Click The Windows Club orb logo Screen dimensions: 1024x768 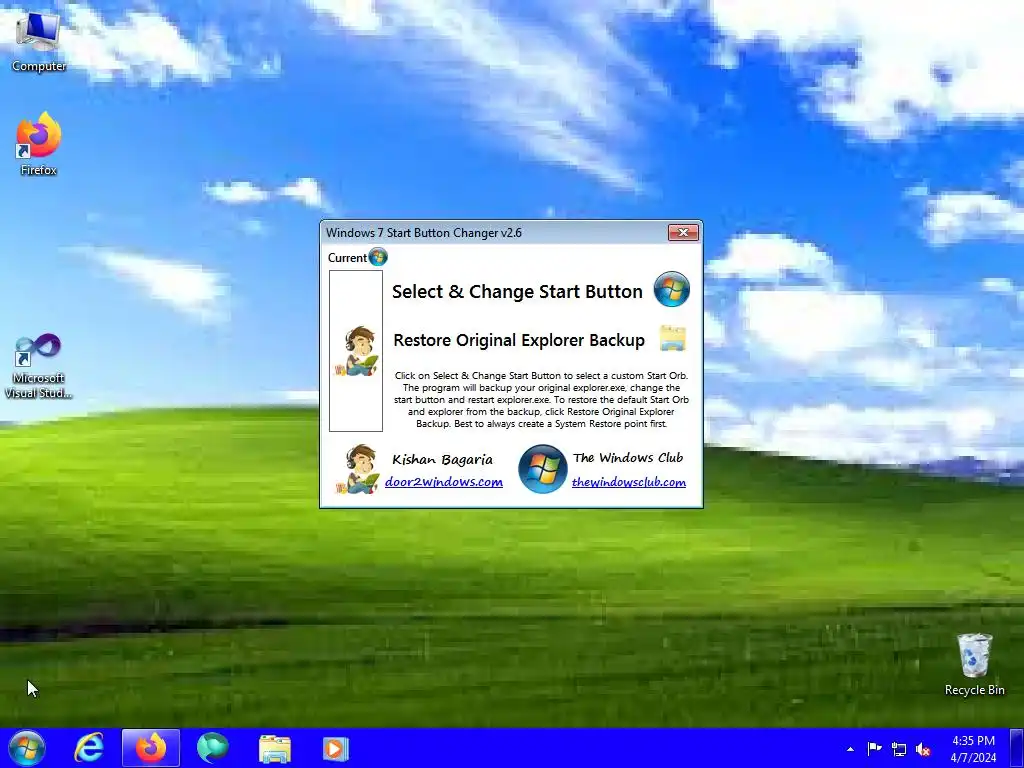coord(543,468)
